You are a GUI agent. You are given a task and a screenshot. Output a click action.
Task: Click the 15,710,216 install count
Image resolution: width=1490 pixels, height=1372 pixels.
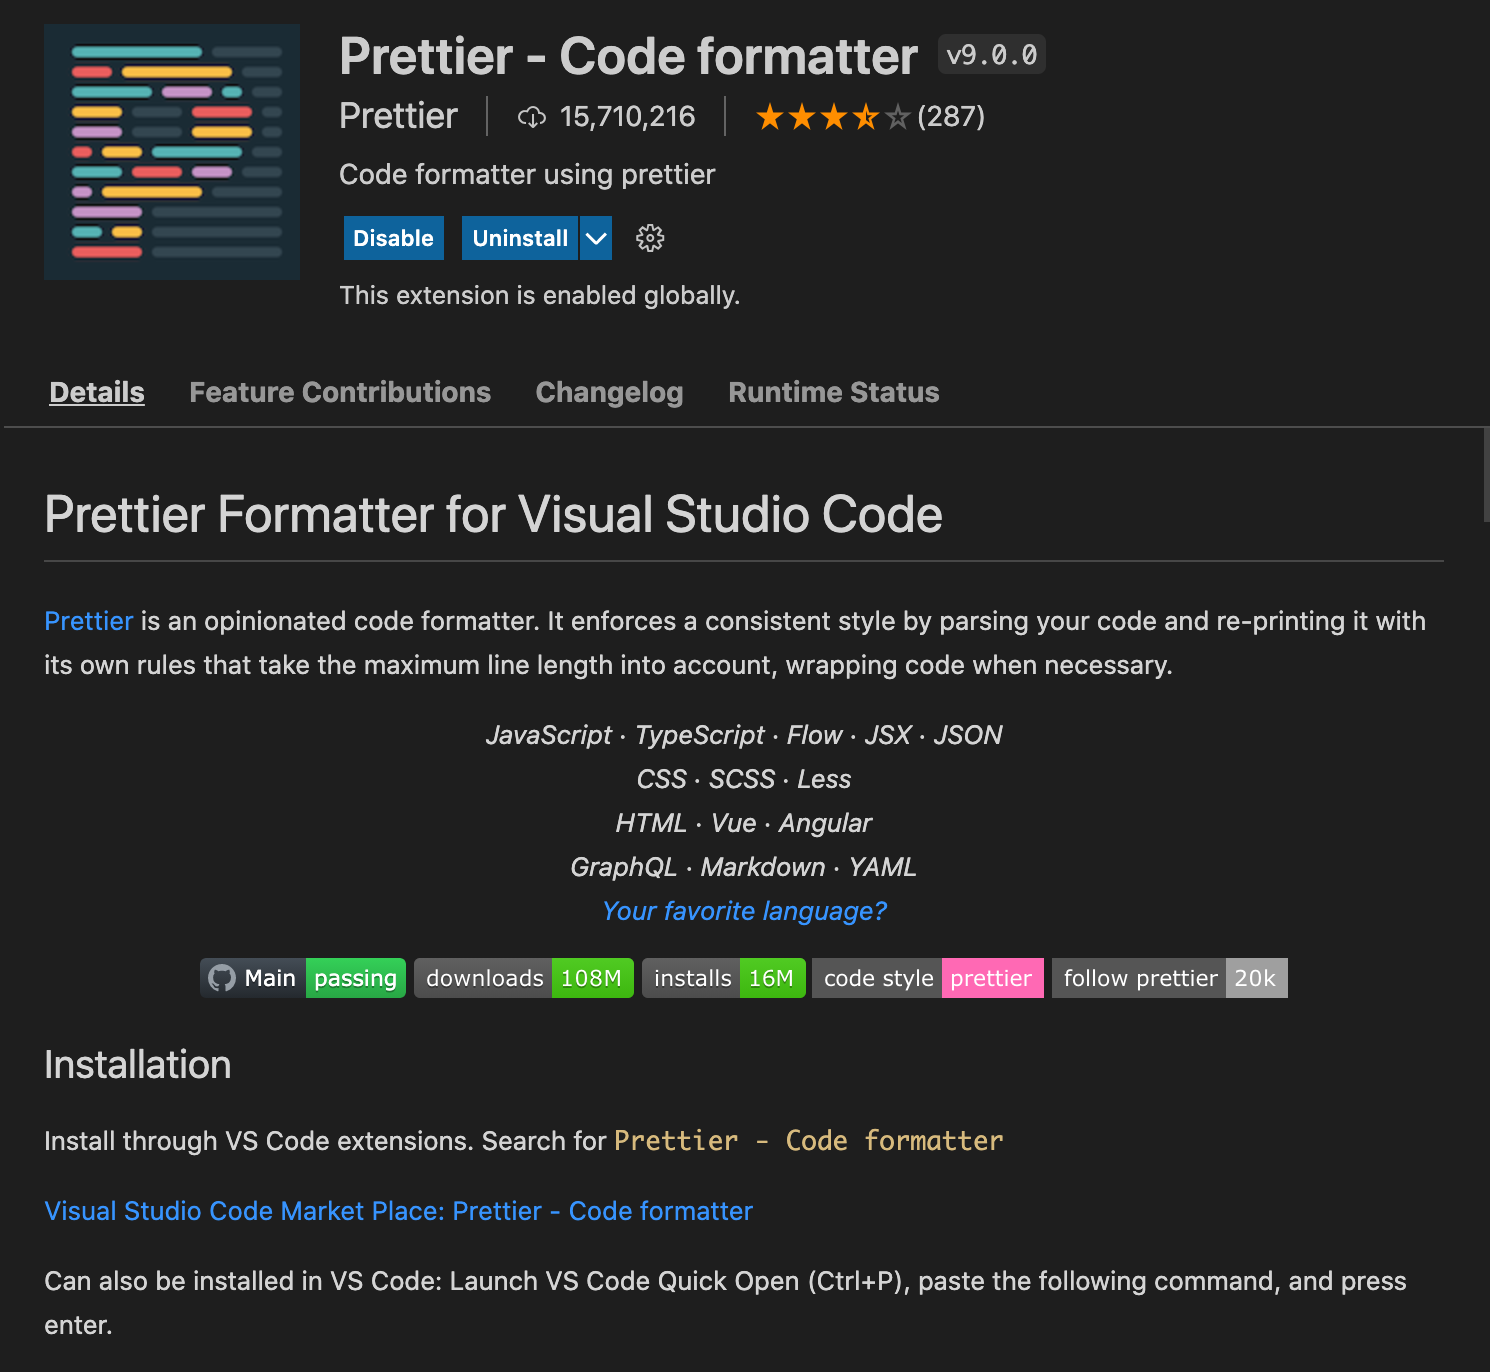click(x=627, y=117)
